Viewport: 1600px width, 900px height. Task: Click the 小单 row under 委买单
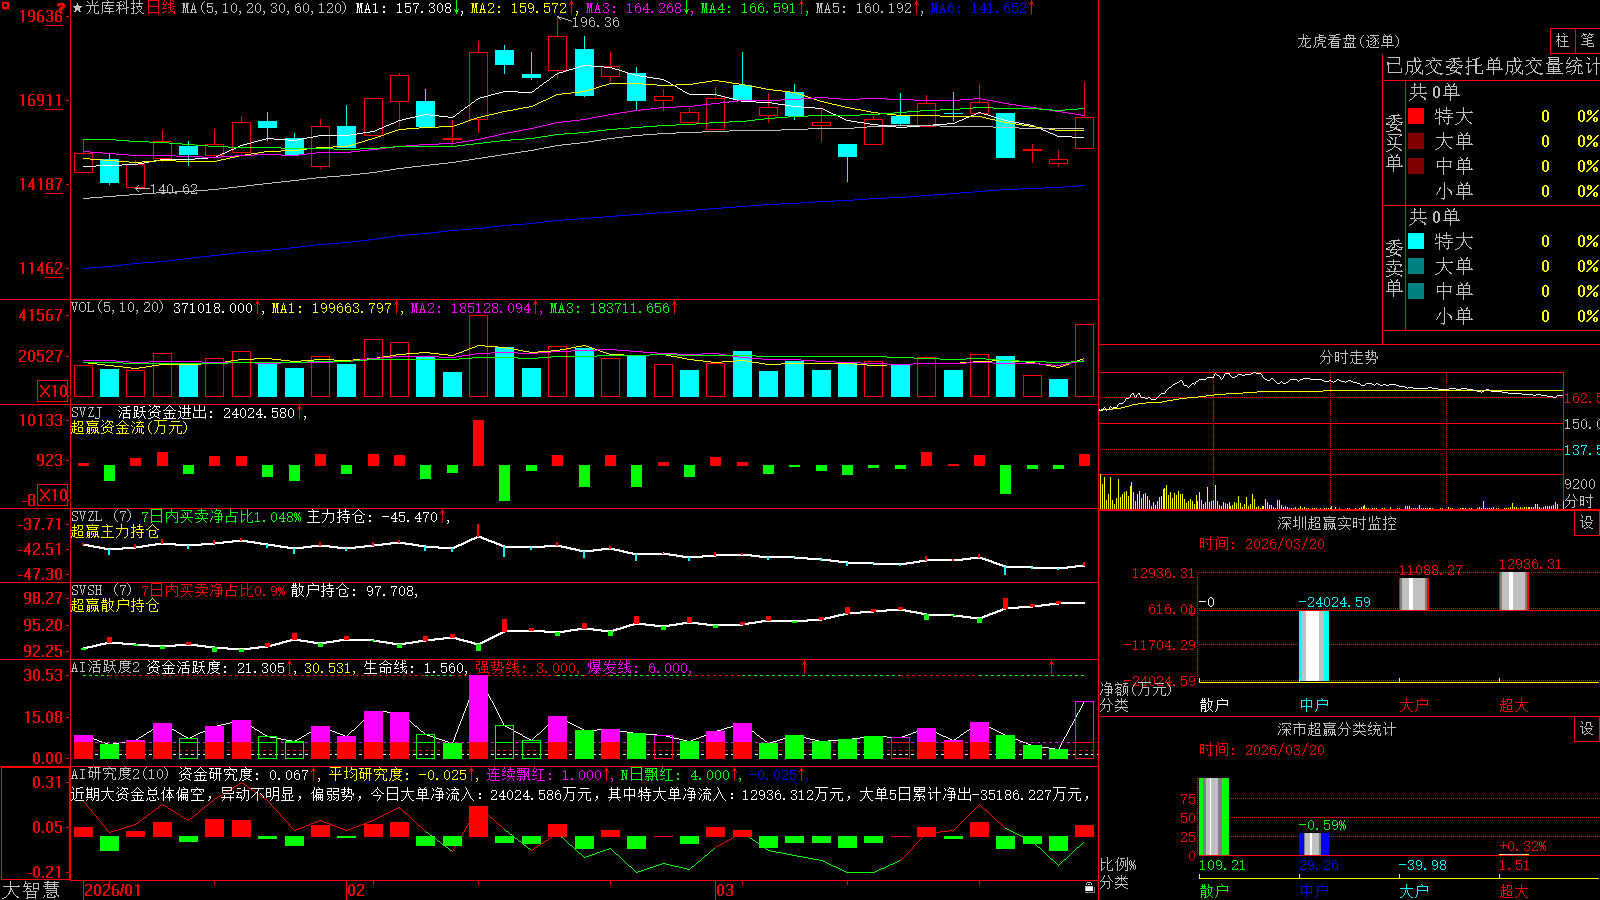[1503, 191]
